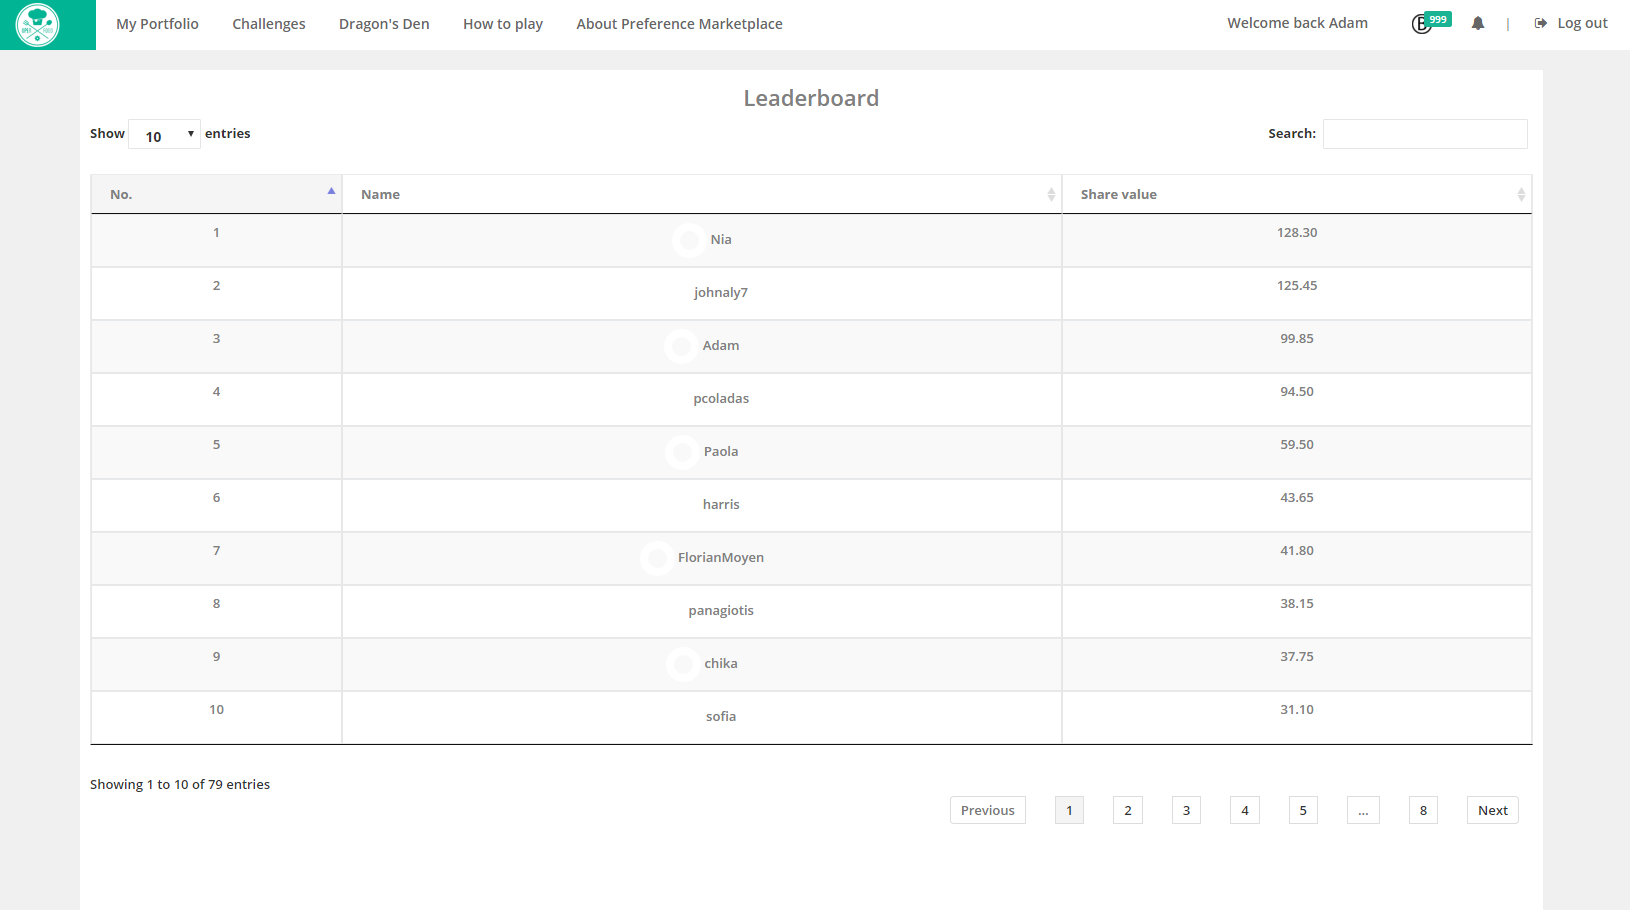Viewport: 1630px width, 910px height.
Task: Click Paola's avatar icon
Action: [682, 452]
